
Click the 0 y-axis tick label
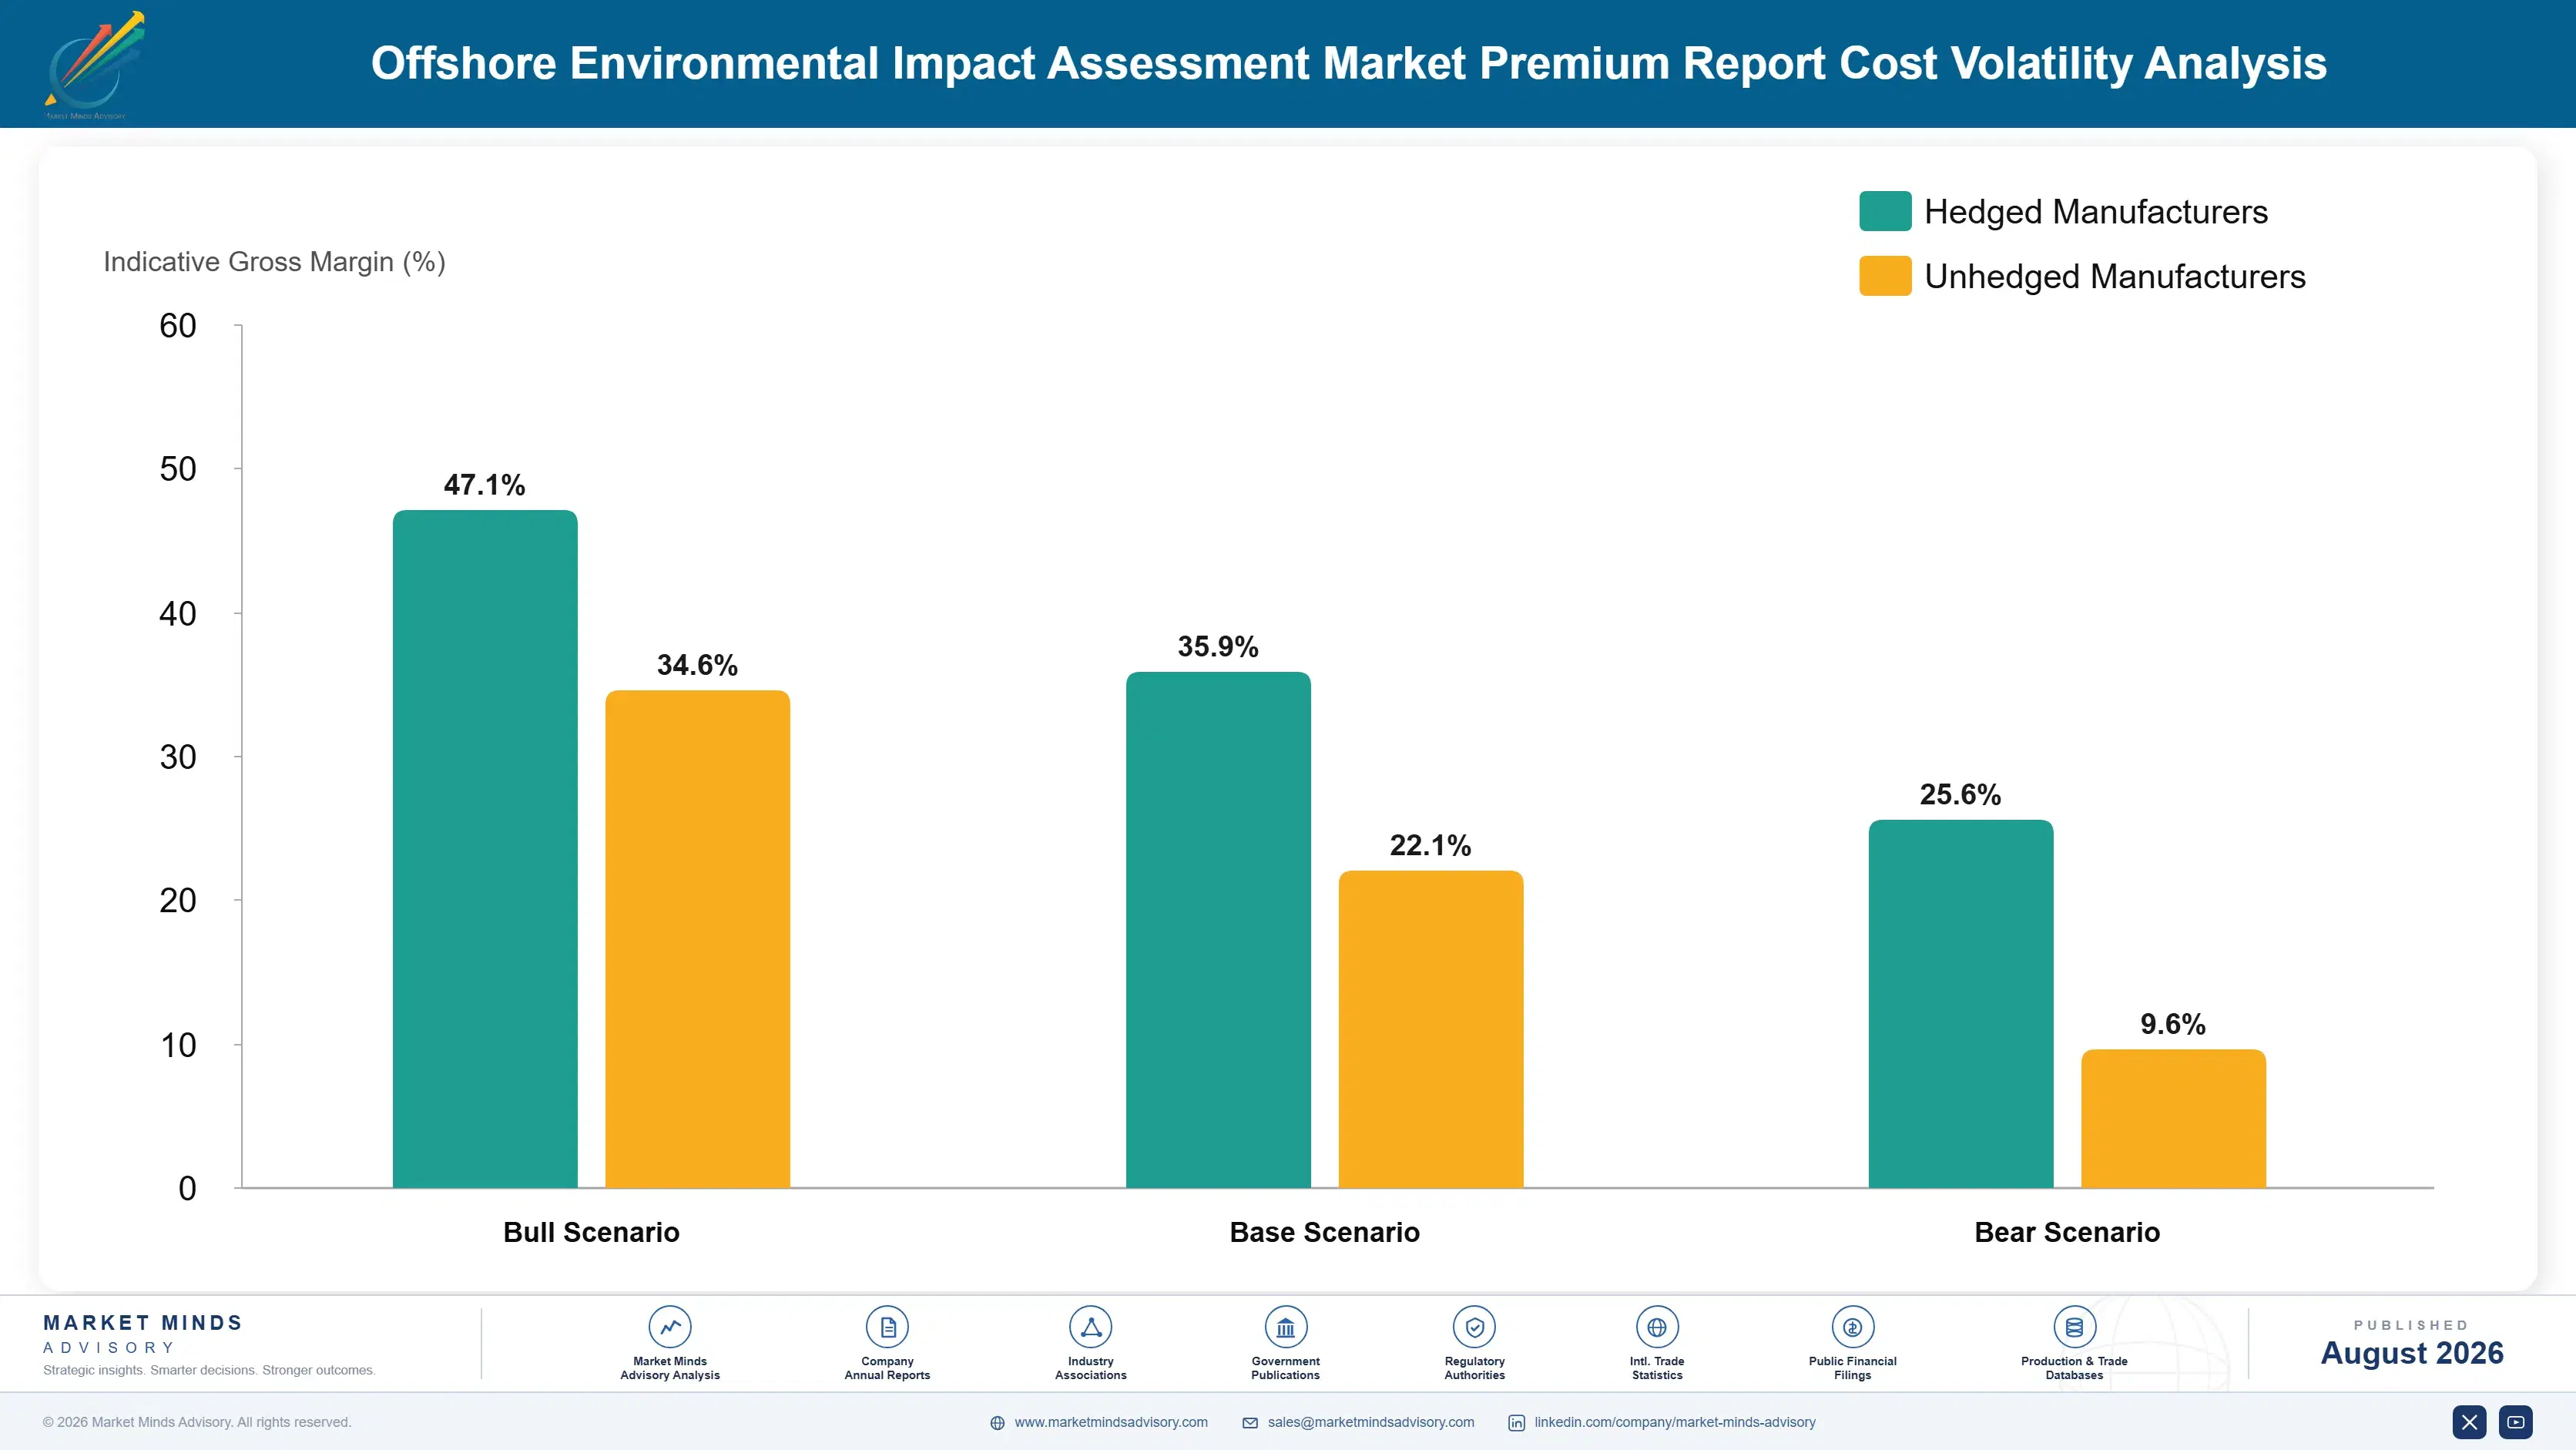point(187,1188)
